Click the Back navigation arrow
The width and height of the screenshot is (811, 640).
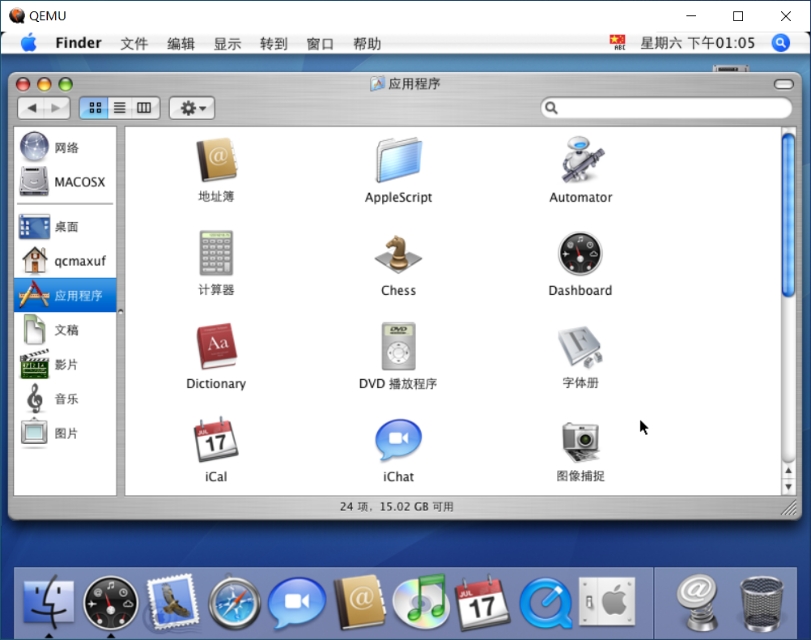pos(31,107)
